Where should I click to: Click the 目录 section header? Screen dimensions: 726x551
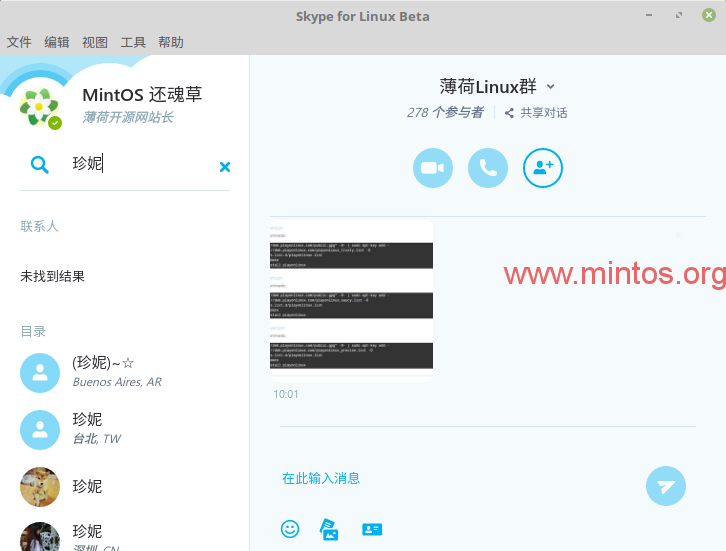coord(33,332)
